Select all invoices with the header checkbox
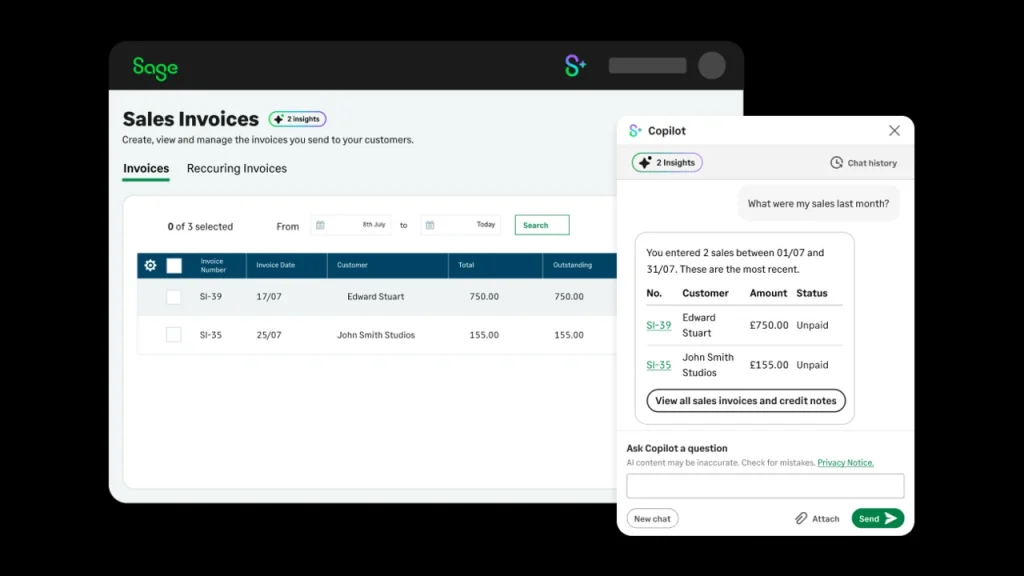Viewport: 1024px width, 576px height. tap(173, 265)
